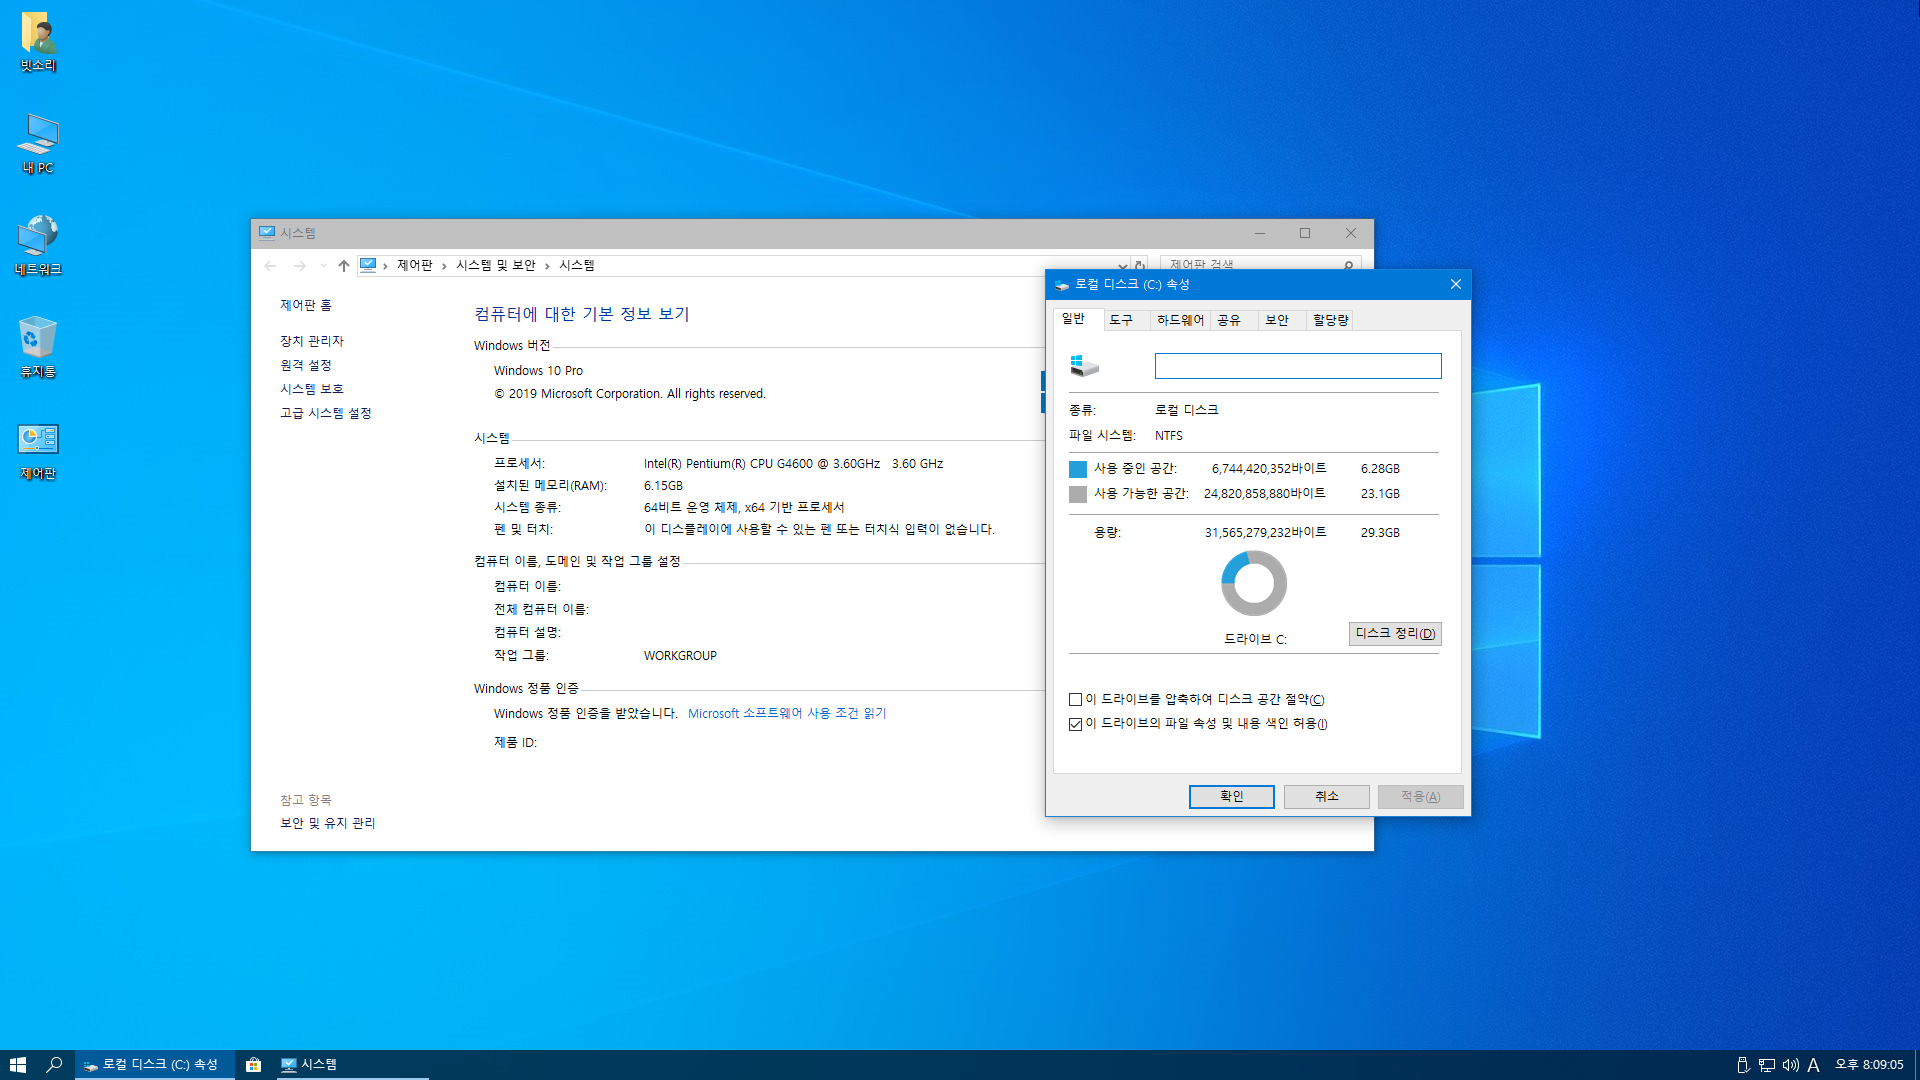Toggle the IME language indicator A

(1813, 1065)
